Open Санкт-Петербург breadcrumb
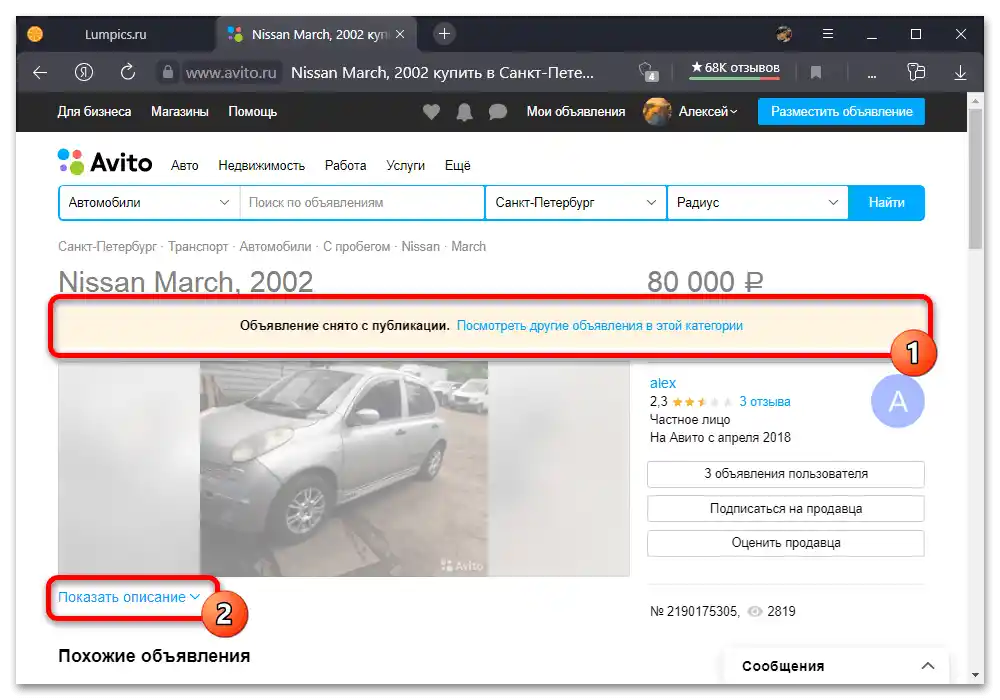The image size is (1000, 700). pyautogui.click(x=107, y=247)
